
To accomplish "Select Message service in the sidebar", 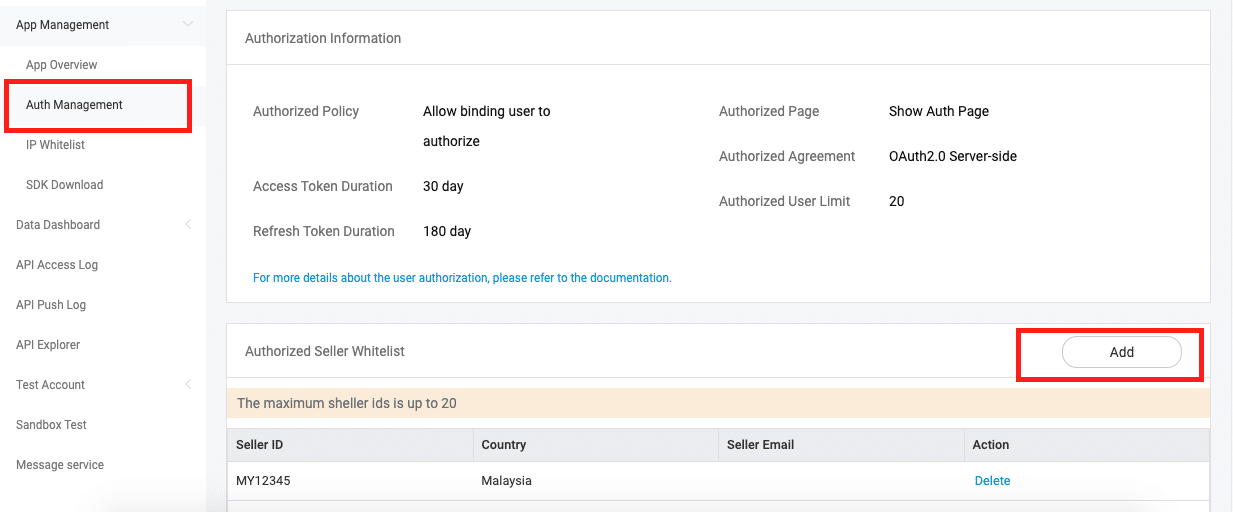I will [x=60, y=465].
